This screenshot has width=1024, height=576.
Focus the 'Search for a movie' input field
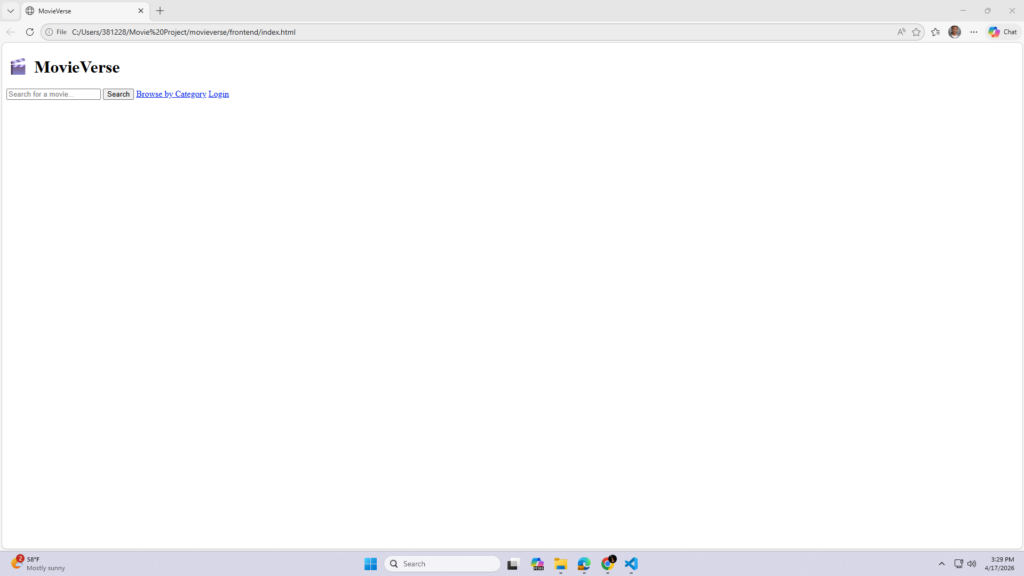pyautogui.click(x=53, y=94)
